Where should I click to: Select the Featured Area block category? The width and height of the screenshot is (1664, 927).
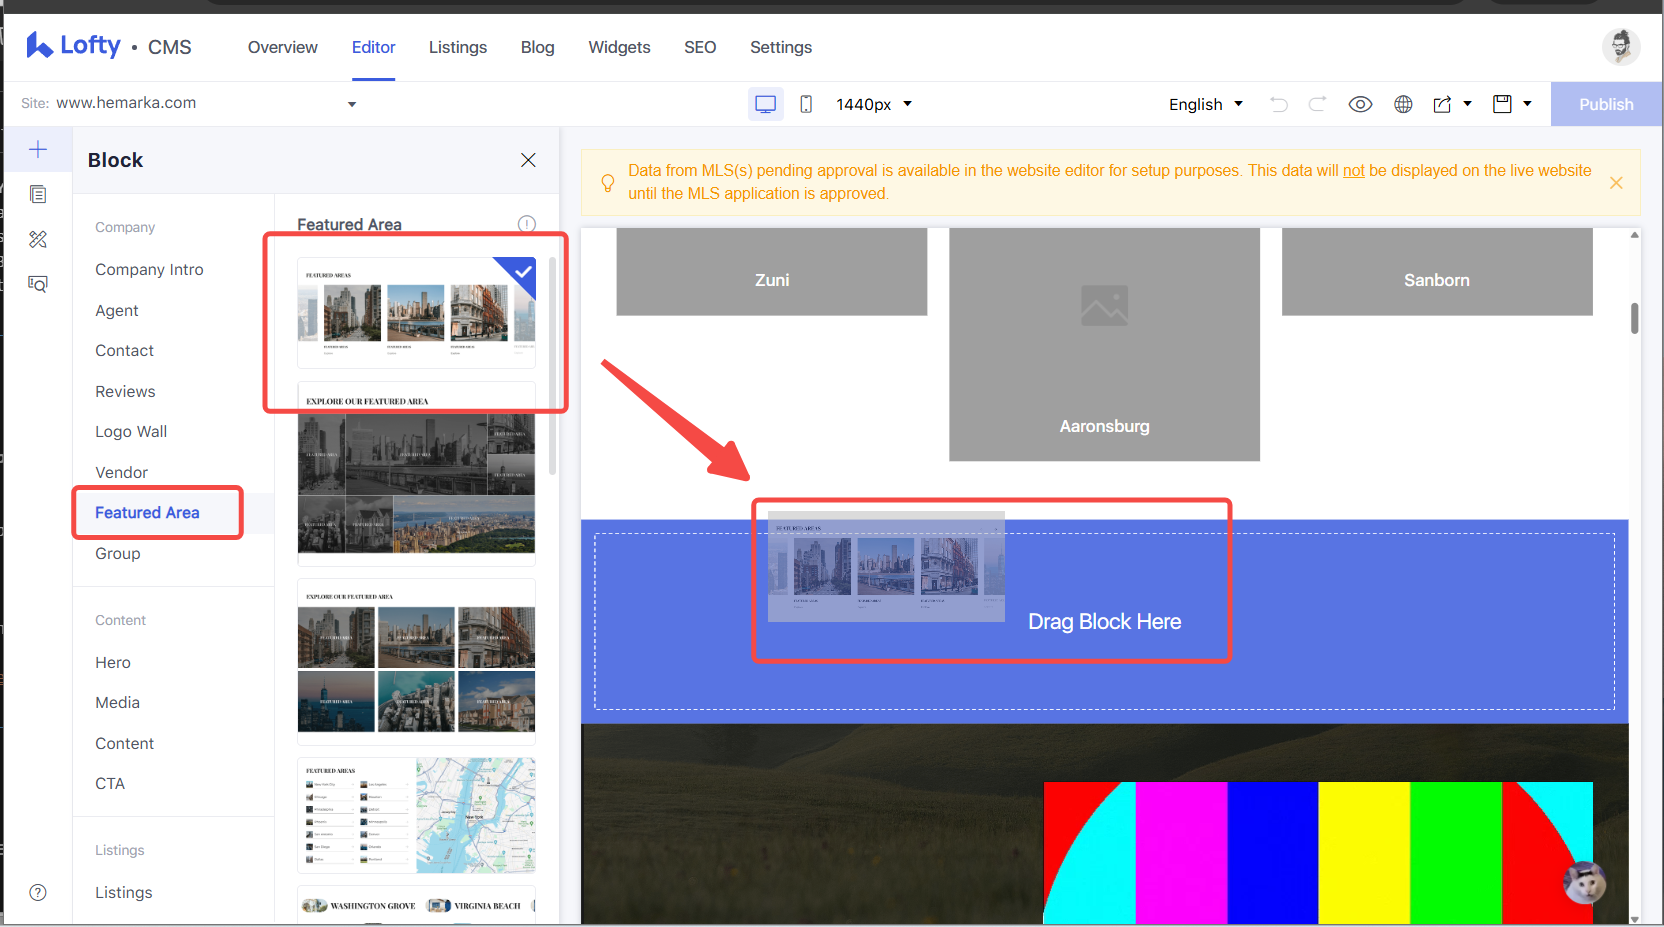click(147, 513)
